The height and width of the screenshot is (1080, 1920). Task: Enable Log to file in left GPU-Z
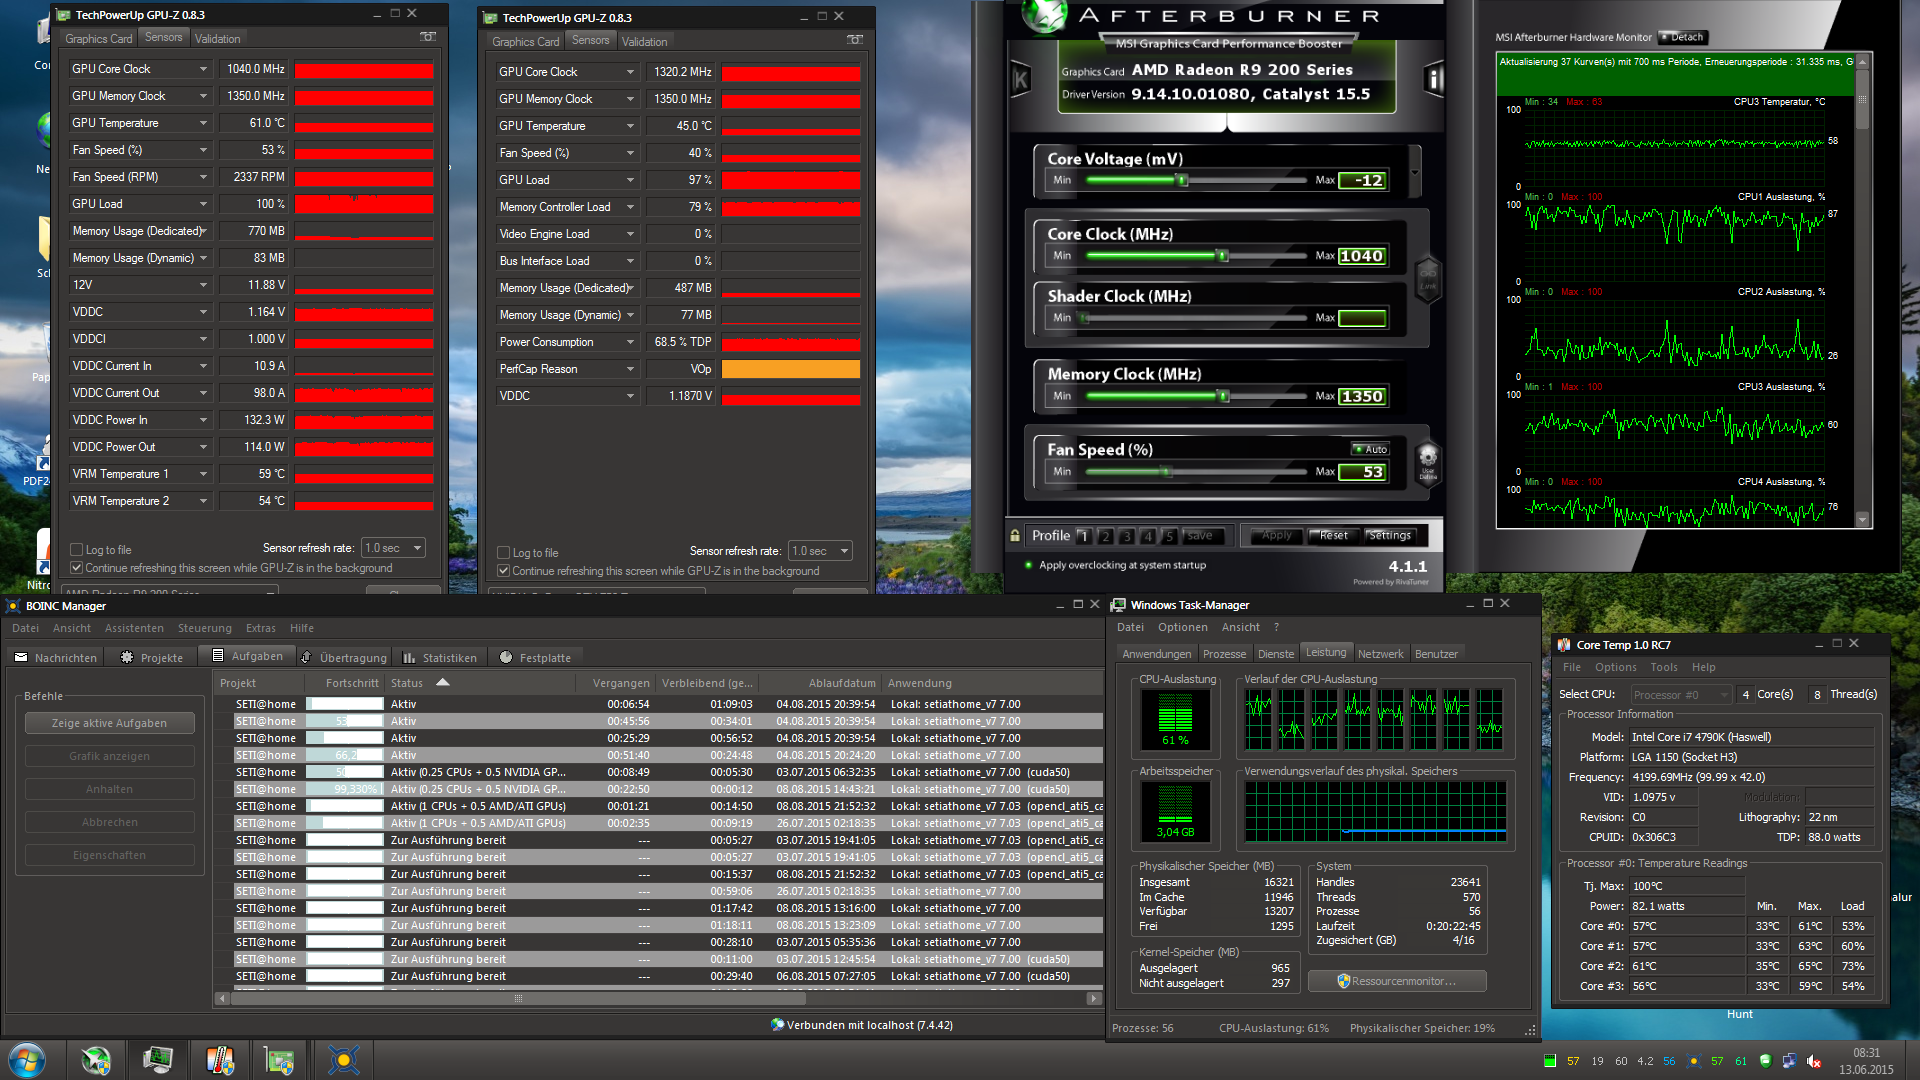(77, 550)
